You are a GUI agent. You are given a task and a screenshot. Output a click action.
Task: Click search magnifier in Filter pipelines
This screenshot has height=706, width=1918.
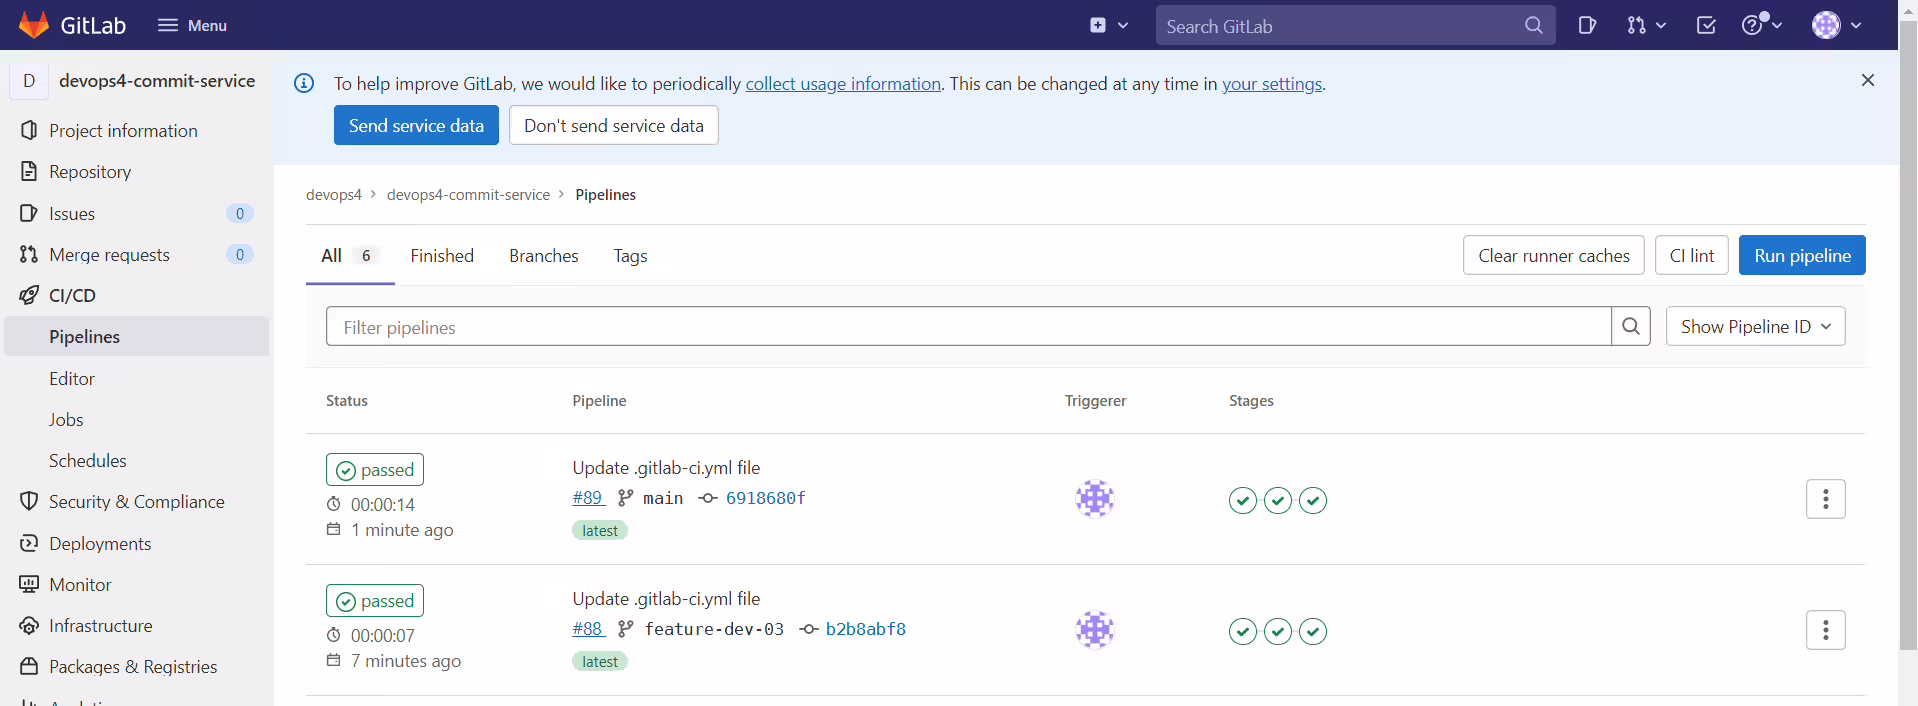click(1630, 326)
